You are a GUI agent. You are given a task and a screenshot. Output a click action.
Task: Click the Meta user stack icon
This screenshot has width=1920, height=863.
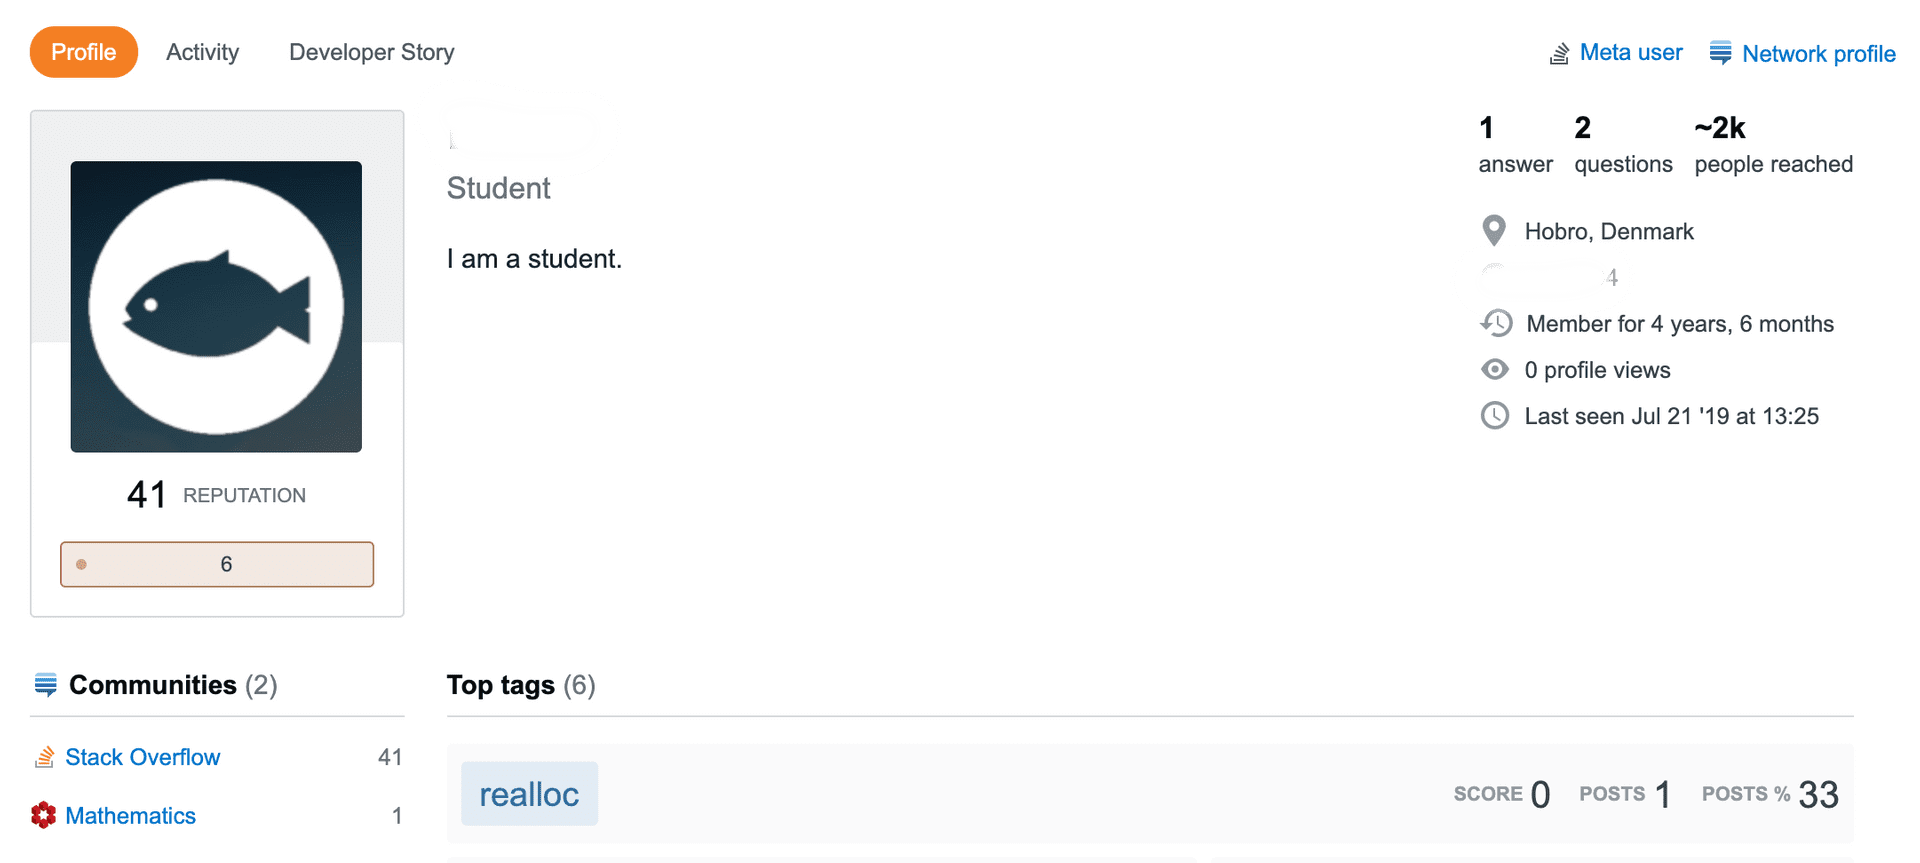[x=1559, y=54]
